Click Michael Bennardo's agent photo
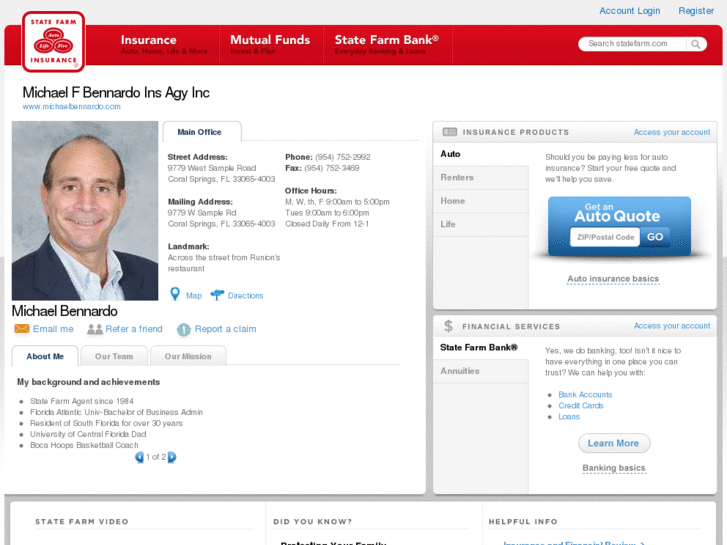Screen dimensions: 727x545 (85, 211)
